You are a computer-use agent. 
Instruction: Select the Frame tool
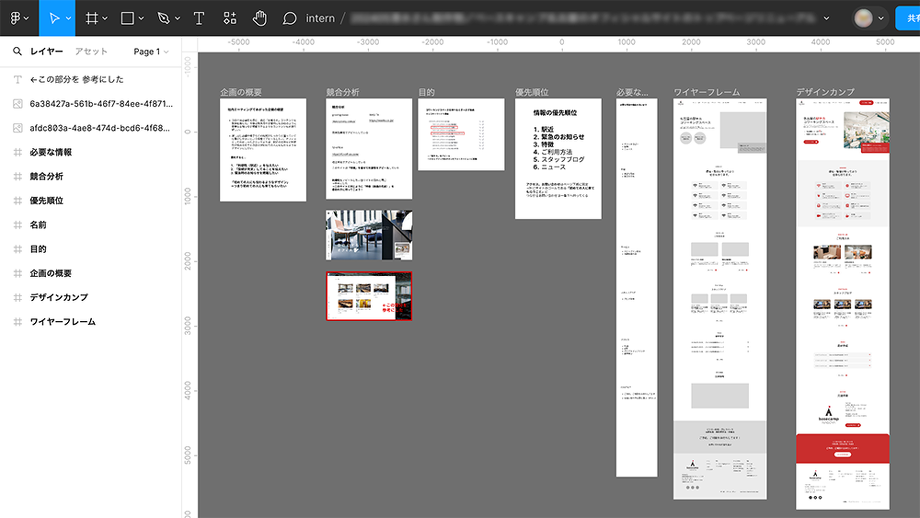click(91, 18)
